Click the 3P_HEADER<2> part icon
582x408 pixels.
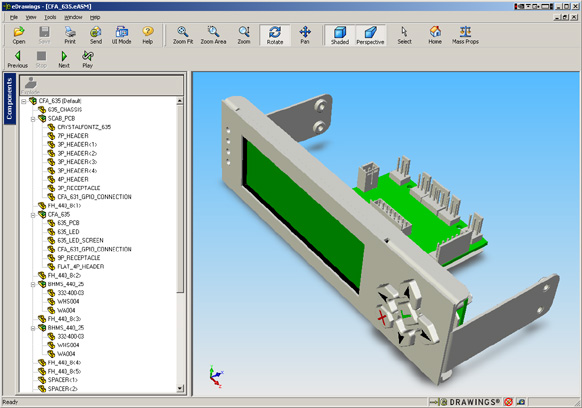tap(51, 153)
